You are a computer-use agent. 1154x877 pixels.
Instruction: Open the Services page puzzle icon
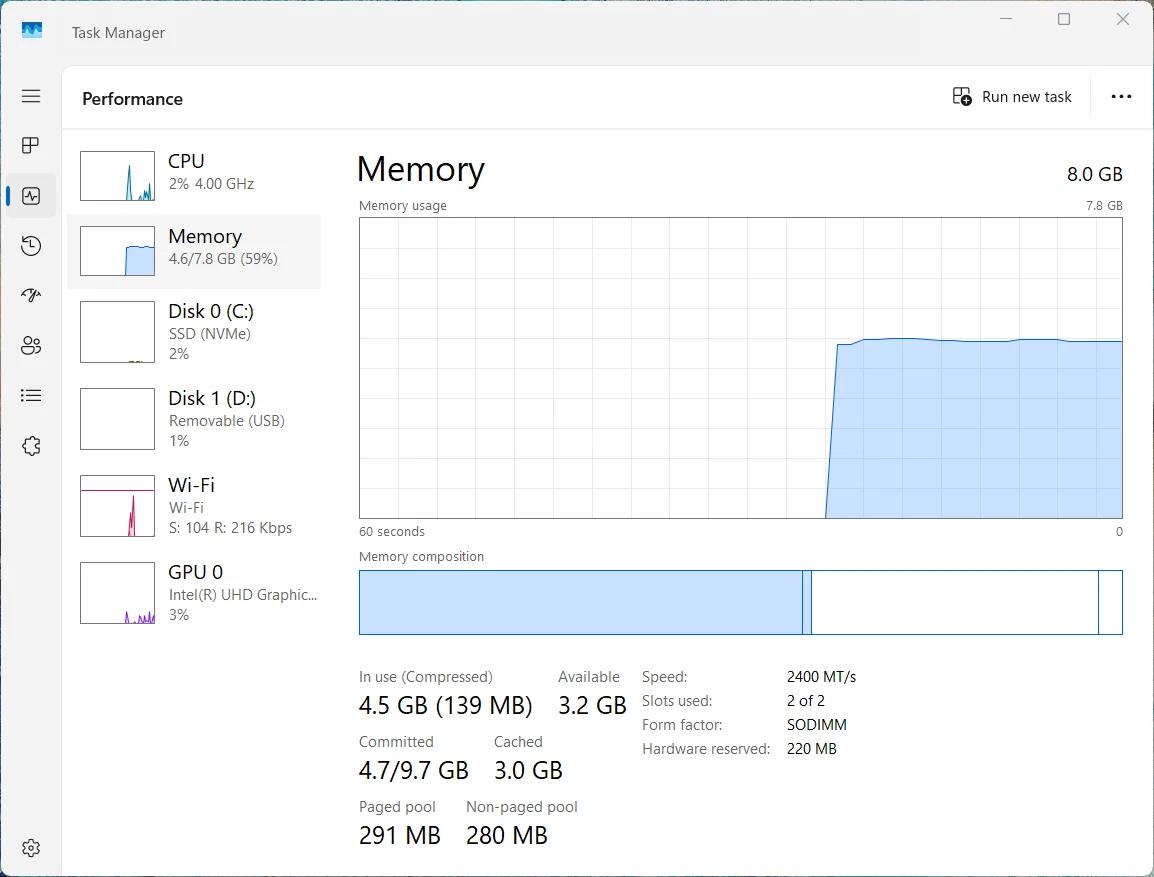pos(31,446)
